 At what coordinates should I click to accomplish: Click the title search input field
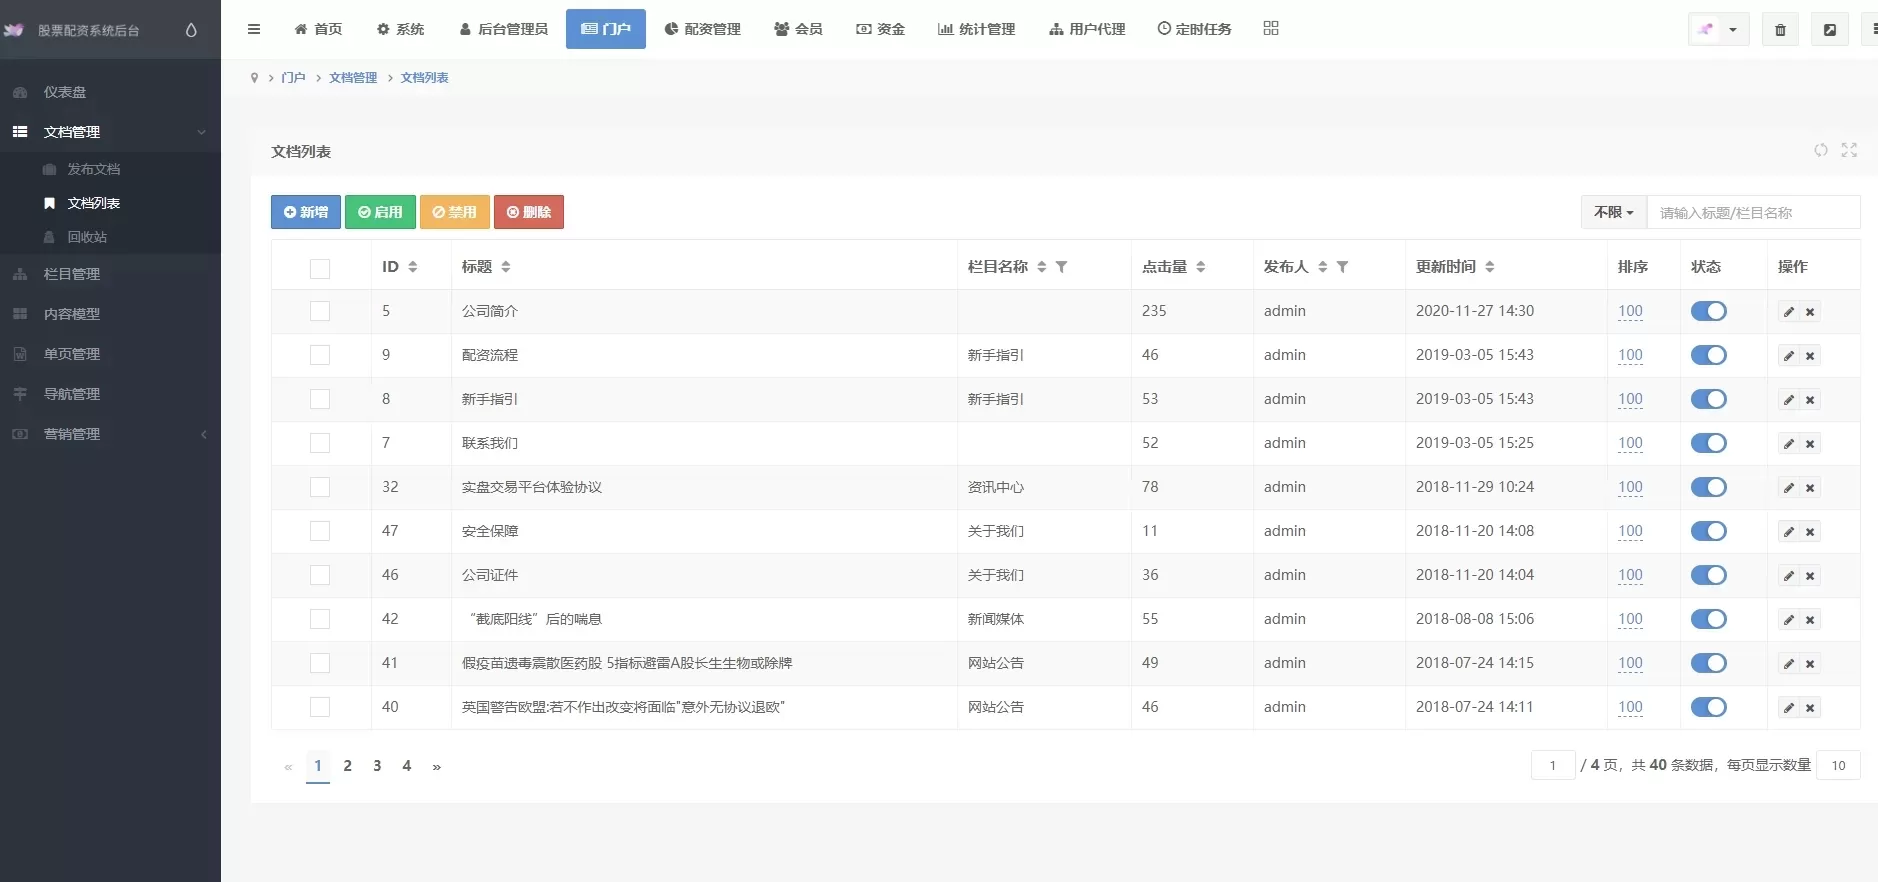[x=1752, y=212]
